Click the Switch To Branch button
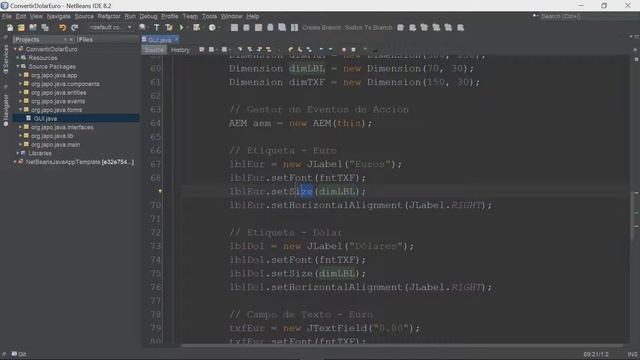640x360 pixels. click(369, 28)
